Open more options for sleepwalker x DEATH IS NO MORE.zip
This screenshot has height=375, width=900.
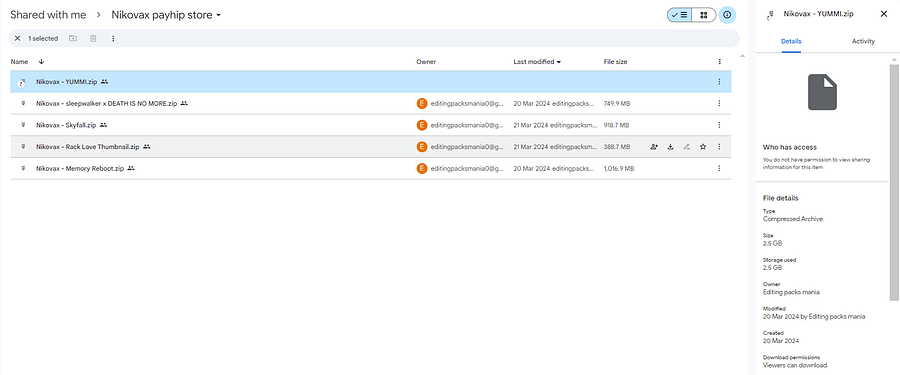pos(719,103)
